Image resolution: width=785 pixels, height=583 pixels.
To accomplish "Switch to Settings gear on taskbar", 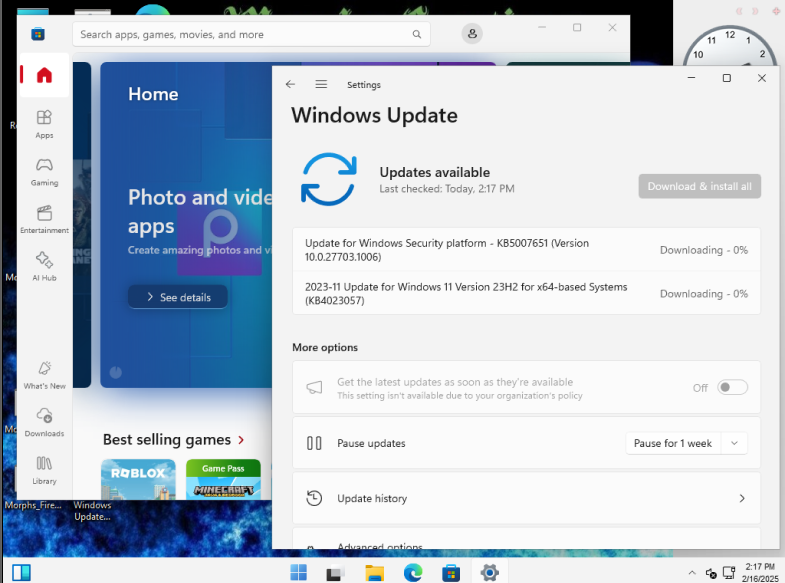I will (x=489, y=572).
